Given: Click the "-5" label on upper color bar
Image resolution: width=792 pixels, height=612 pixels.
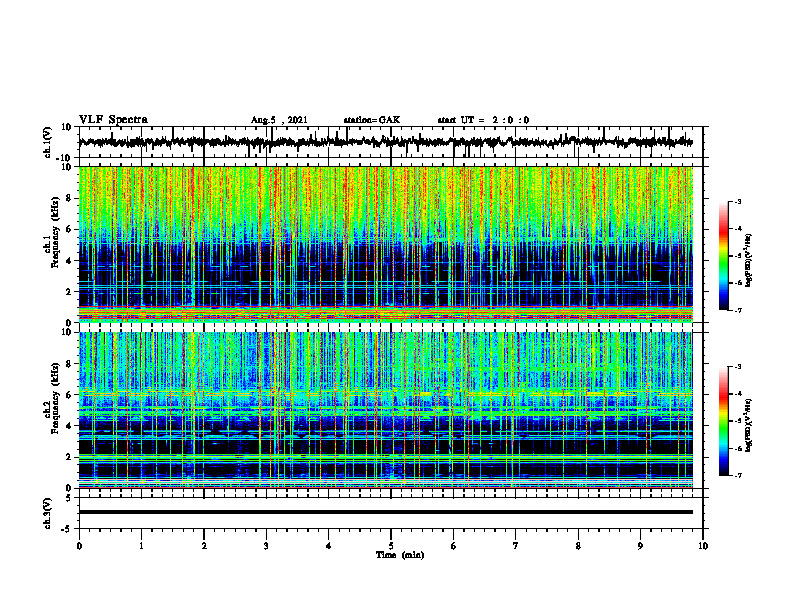Looking at the screenshot, I should (x=738, y=256).
